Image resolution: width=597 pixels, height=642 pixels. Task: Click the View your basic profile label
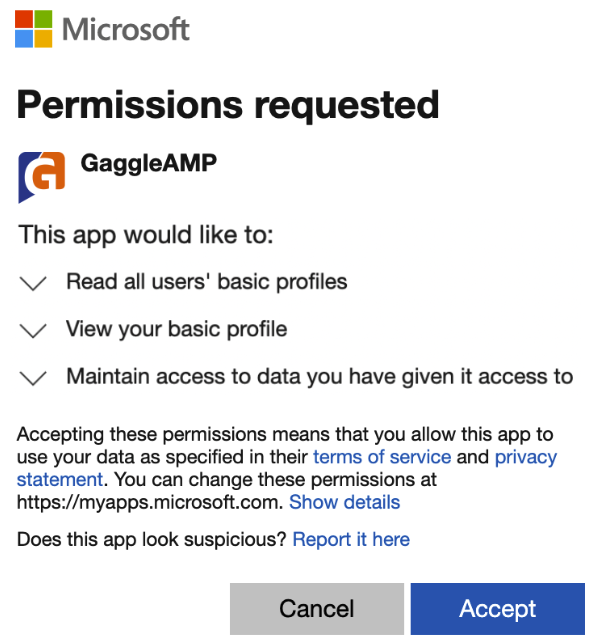(x=176, y=330)
